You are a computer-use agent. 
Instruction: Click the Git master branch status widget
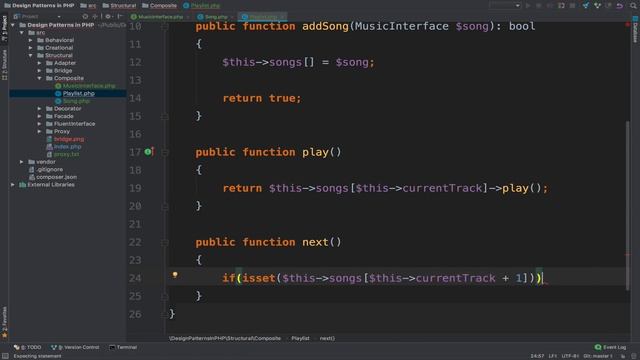pyautogui.click(x=598, y=356)
